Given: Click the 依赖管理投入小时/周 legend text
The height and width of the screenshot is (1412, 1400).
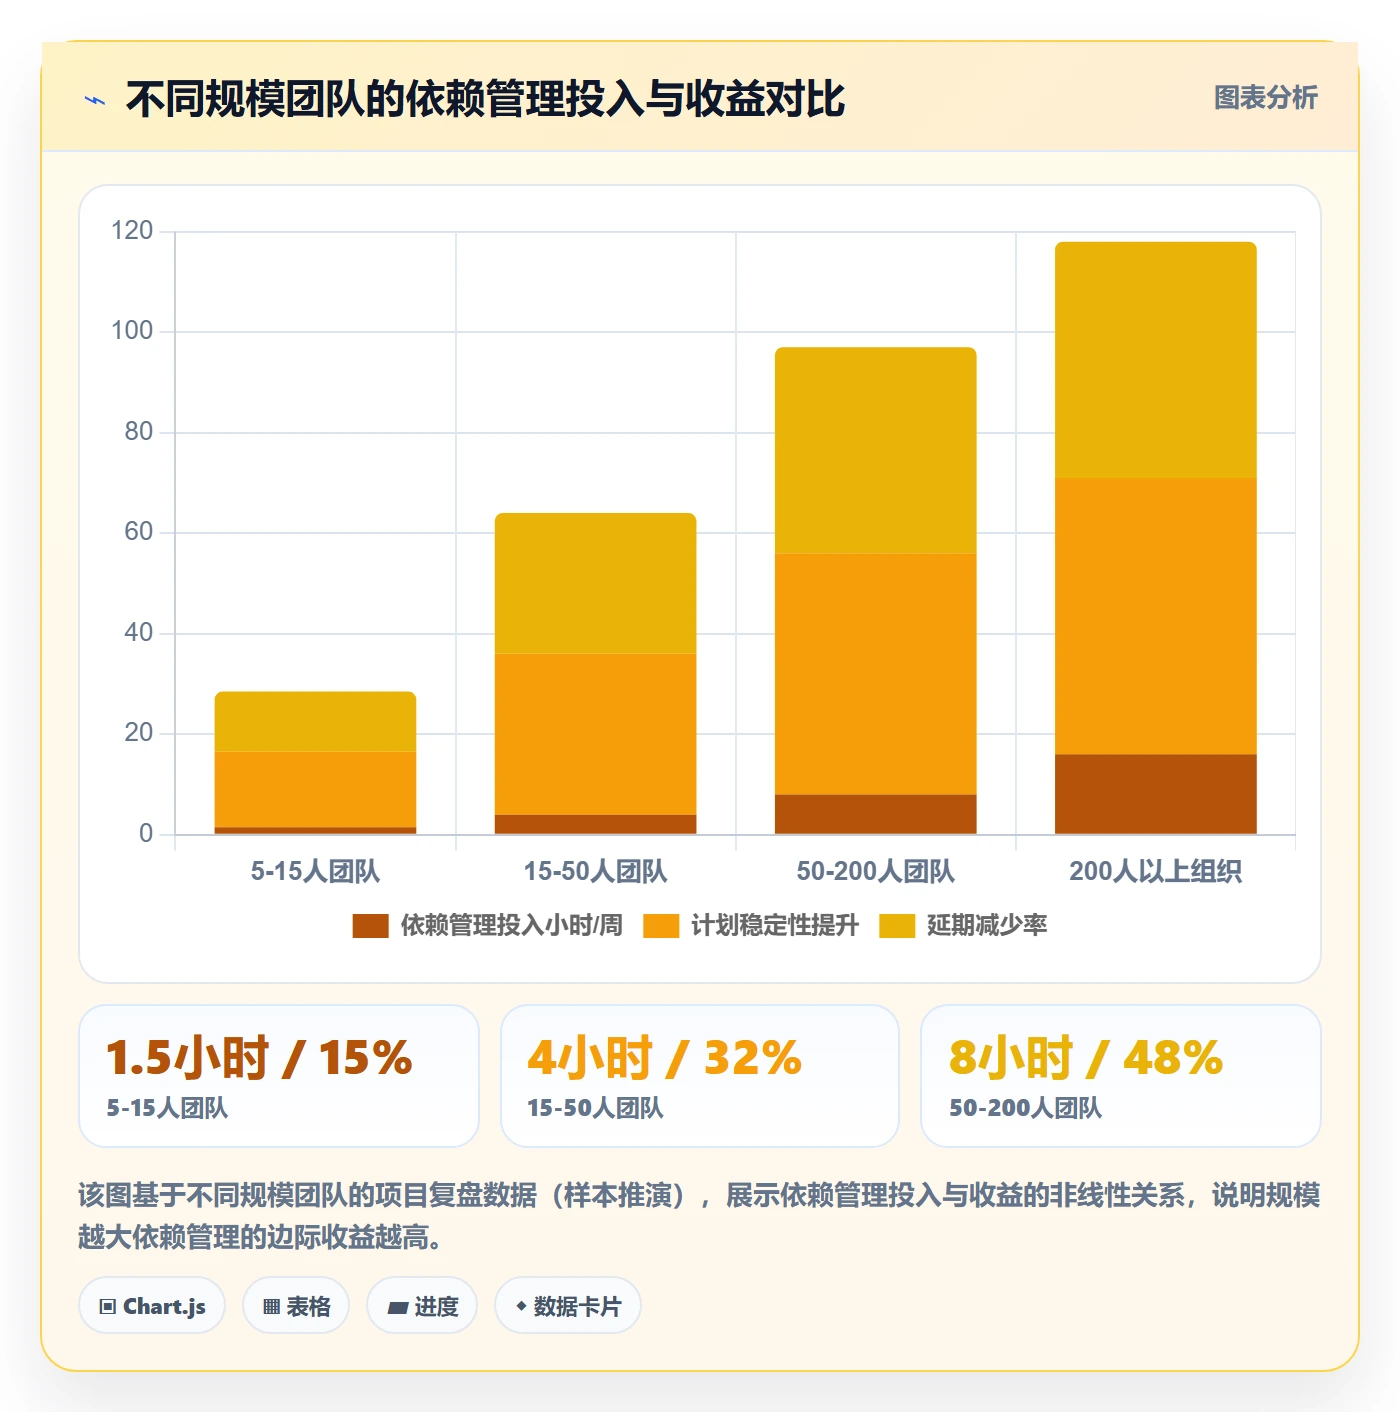Looking at the screenshot, I should [512, 926].
